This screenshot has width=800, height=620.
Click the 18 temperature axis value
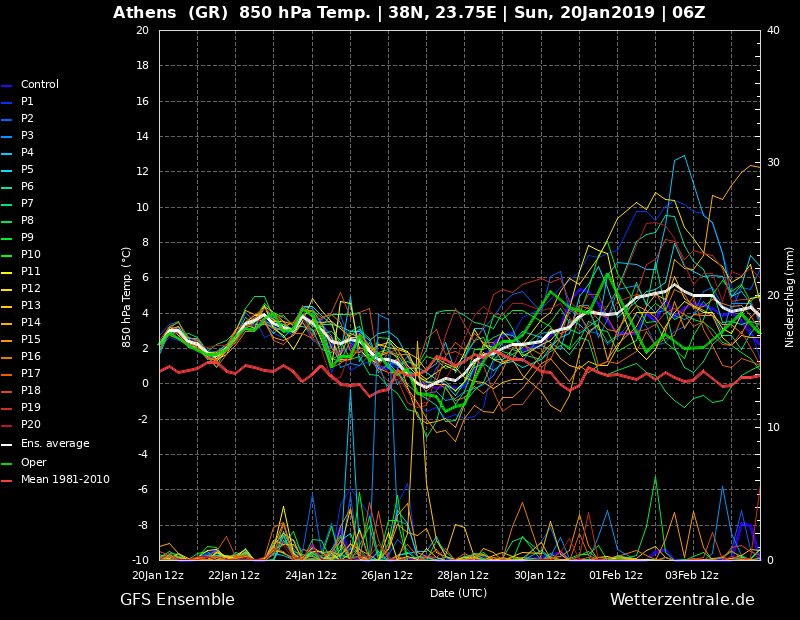[x=142, y=65]
